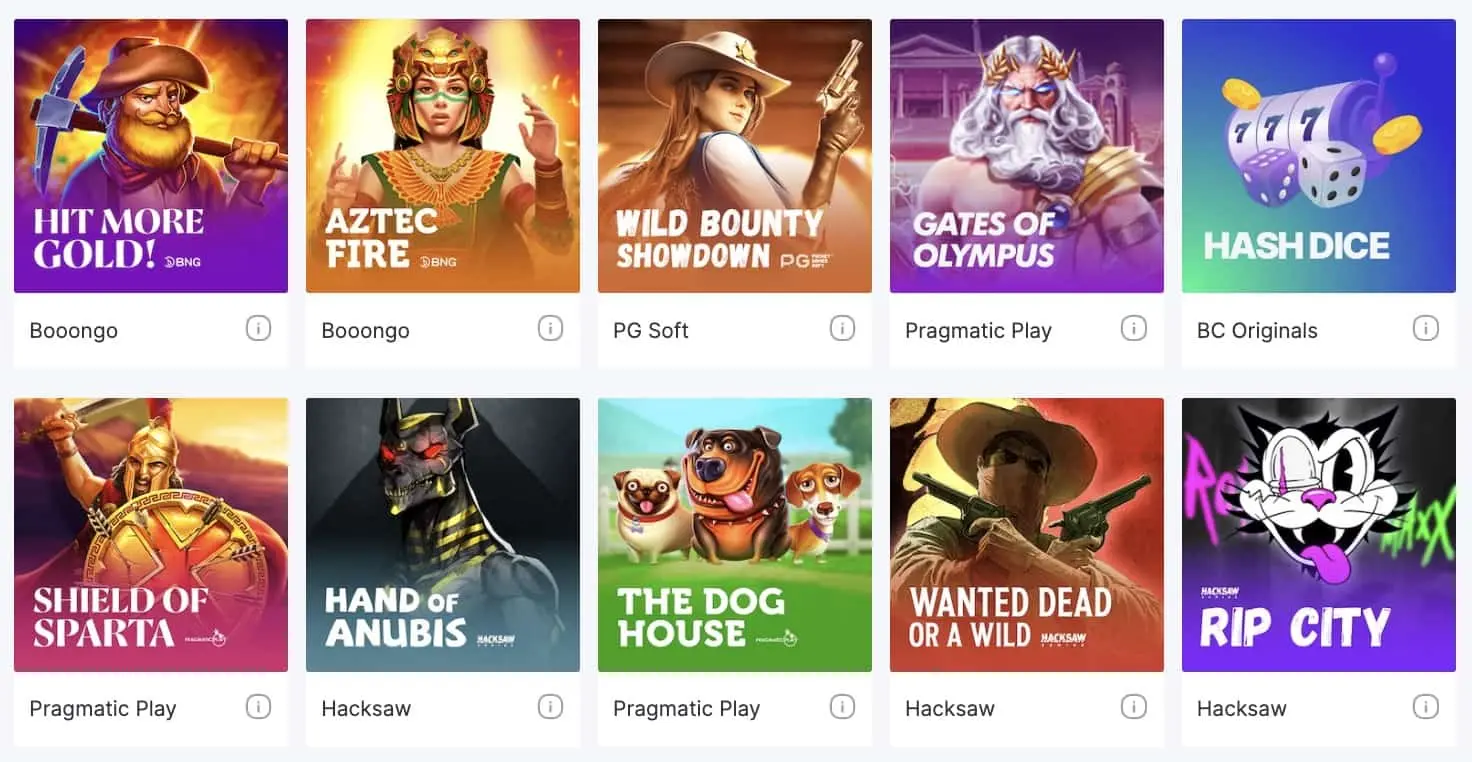Click the PG Soft provider label
This screenshot has height=762, width=1472.
tap(651, 330)
